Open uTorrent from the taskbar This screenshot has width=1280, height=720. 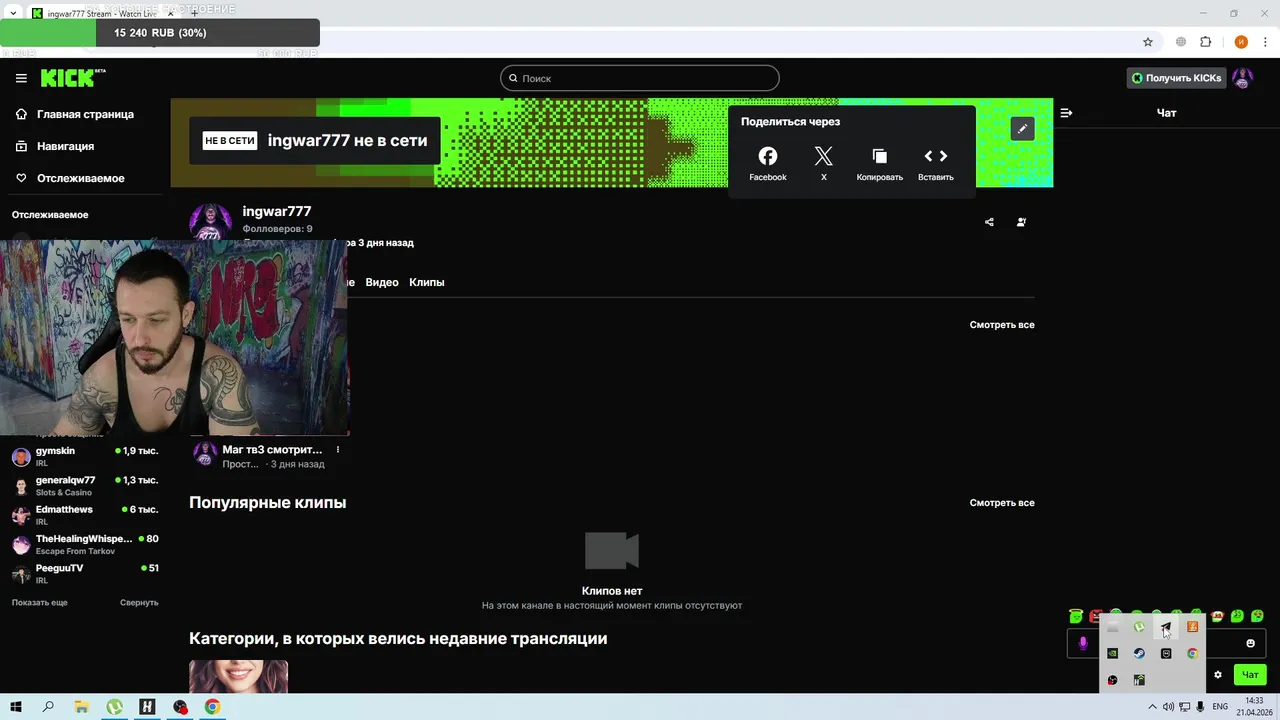point(115,707)
